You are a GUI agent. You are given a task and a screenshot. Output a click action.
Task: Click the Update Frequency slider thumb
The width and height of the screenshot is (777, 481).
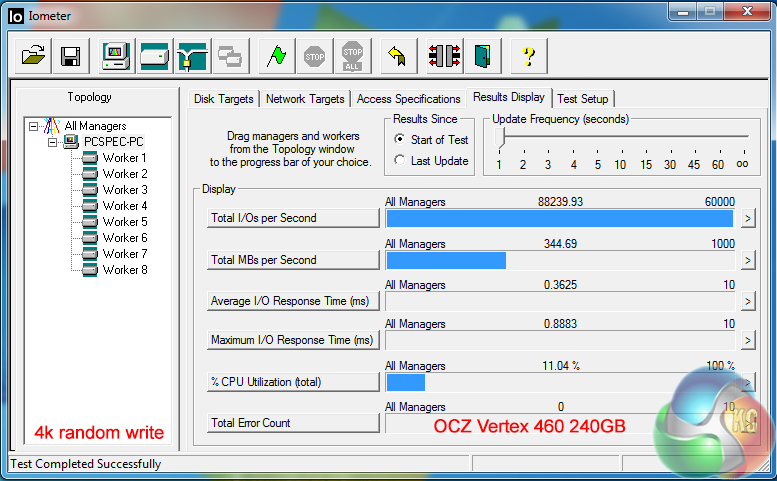coord(500,137)
